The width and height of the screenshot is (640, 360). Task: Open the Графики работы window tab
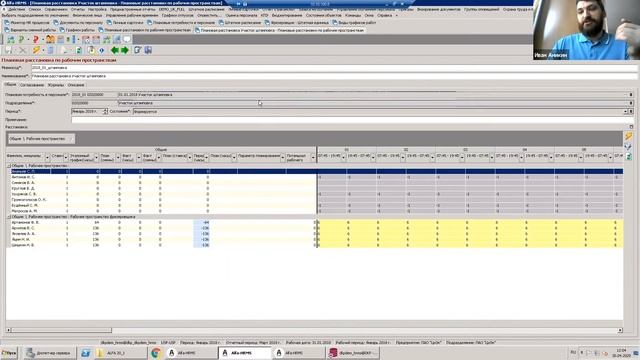pyautogui.click(x=77, y=30)
